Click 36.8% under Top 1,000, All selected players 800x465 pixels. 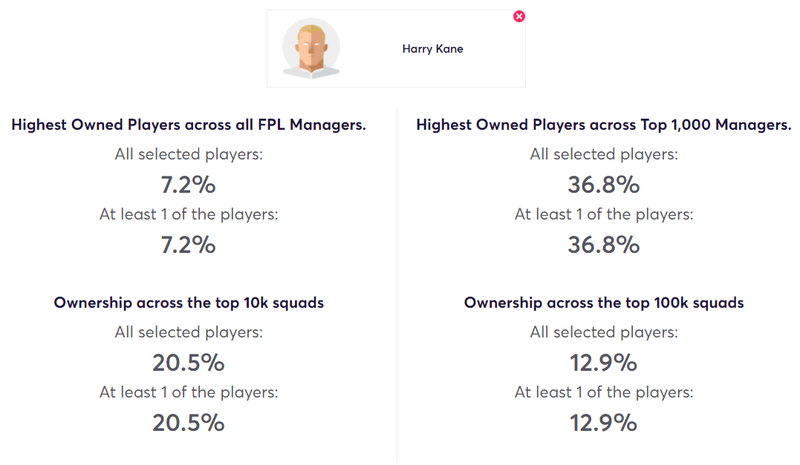tap(604, 185)
